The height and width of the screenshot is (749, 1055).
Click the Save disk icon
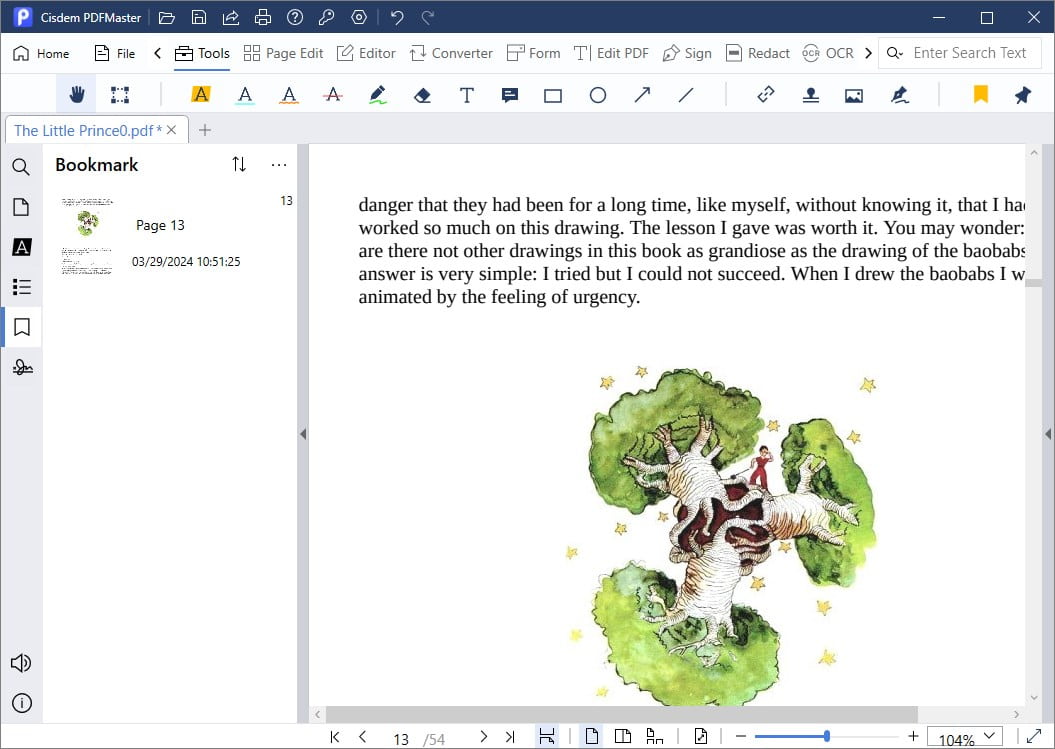[x=198, y=17]
